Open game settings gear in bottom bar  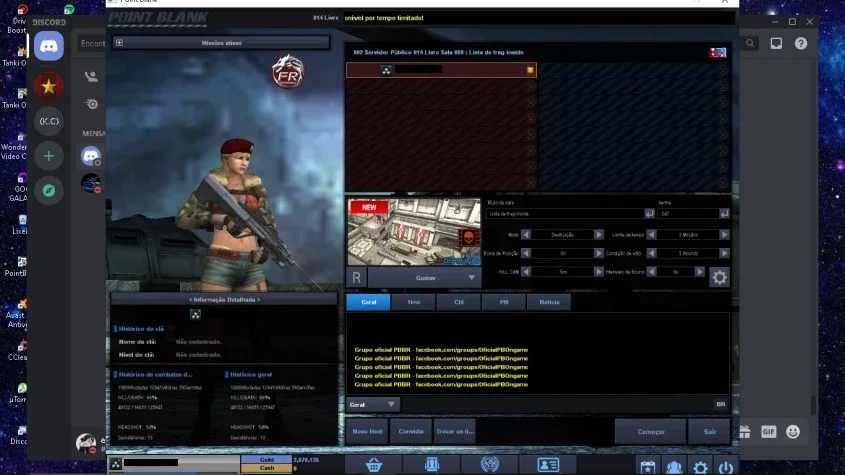[701, 467]
